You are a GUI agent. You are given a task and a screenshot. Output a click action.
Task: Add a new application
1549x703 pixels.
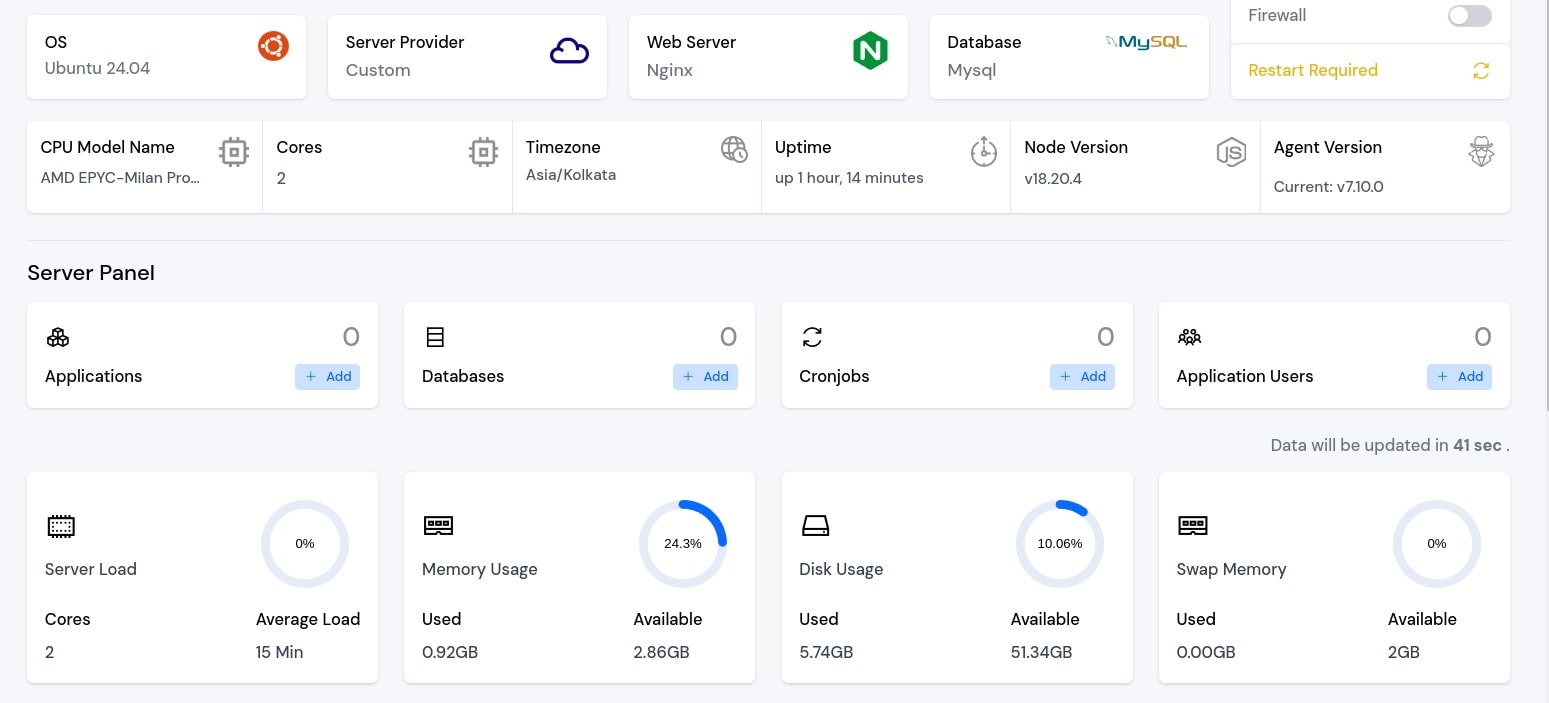pyautogui.click(x=327, y=377)
